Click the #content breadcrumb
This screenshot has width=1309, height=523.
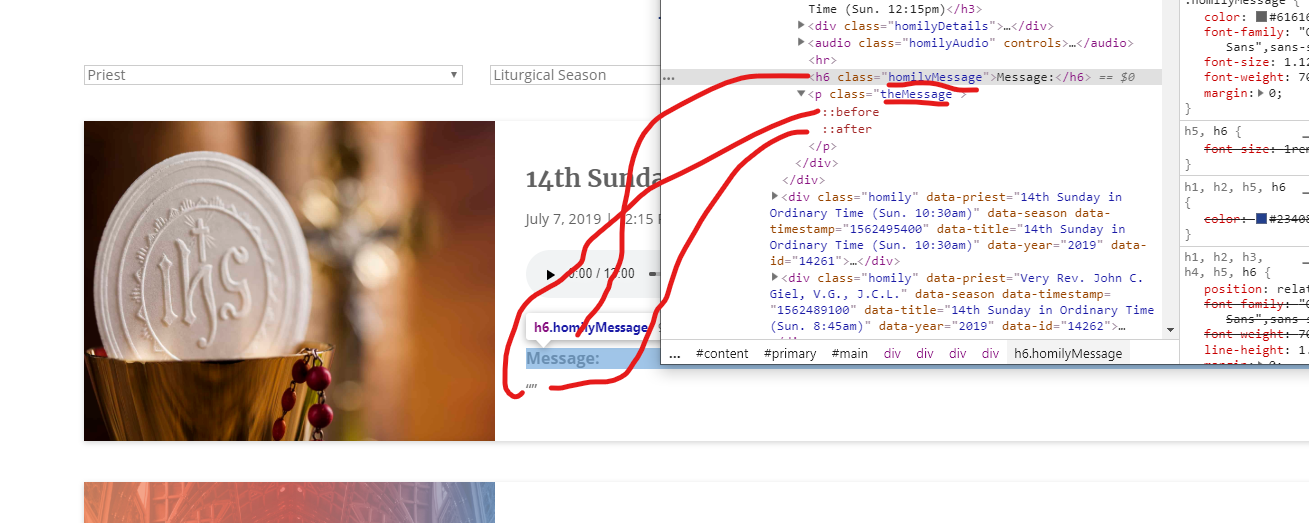722,353
